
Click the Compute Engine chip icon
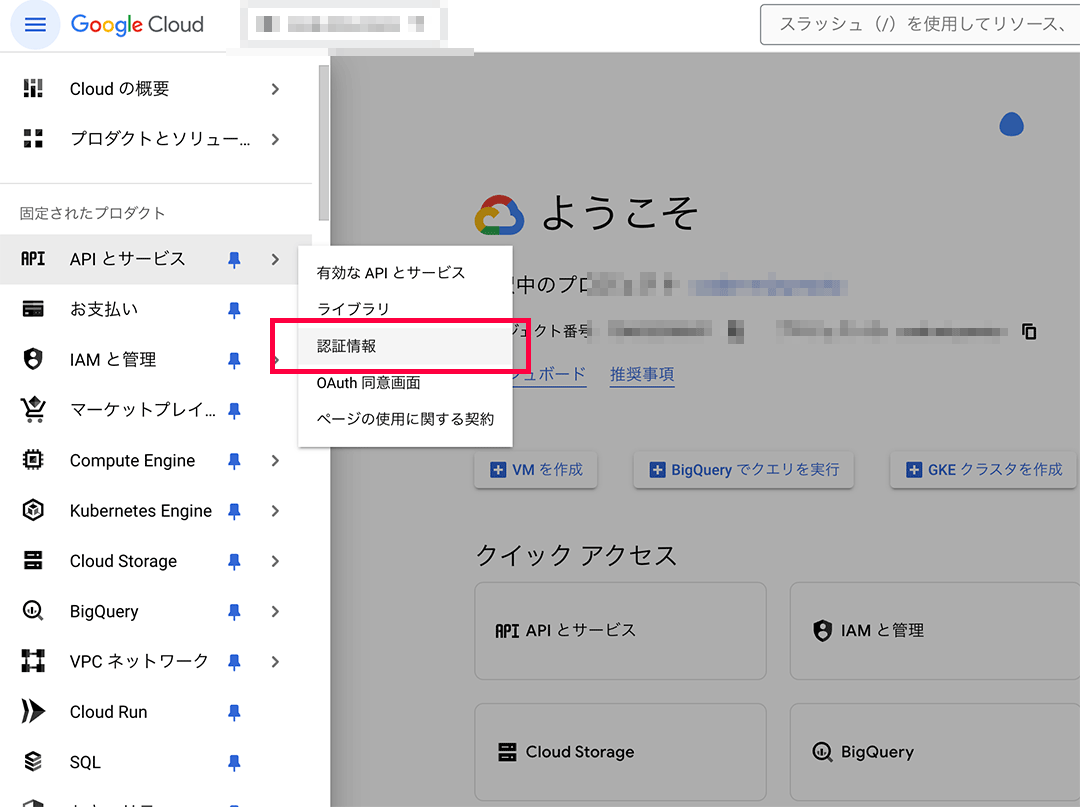(x=33, y=459)
